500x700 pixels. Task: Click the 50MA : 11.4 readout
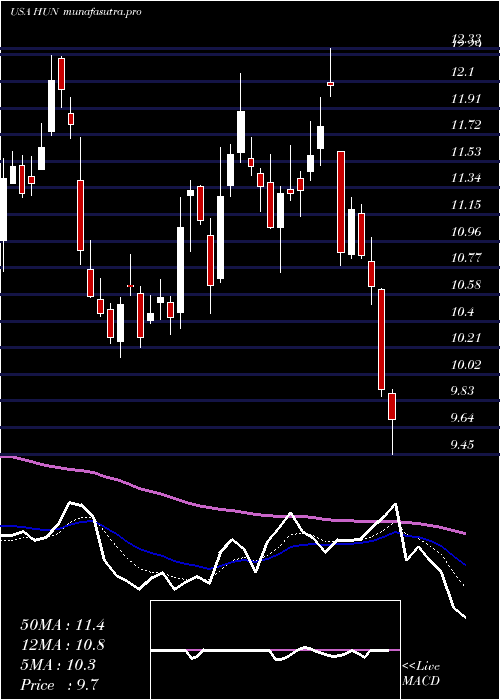pyautogui.click(x=62, y=625)
